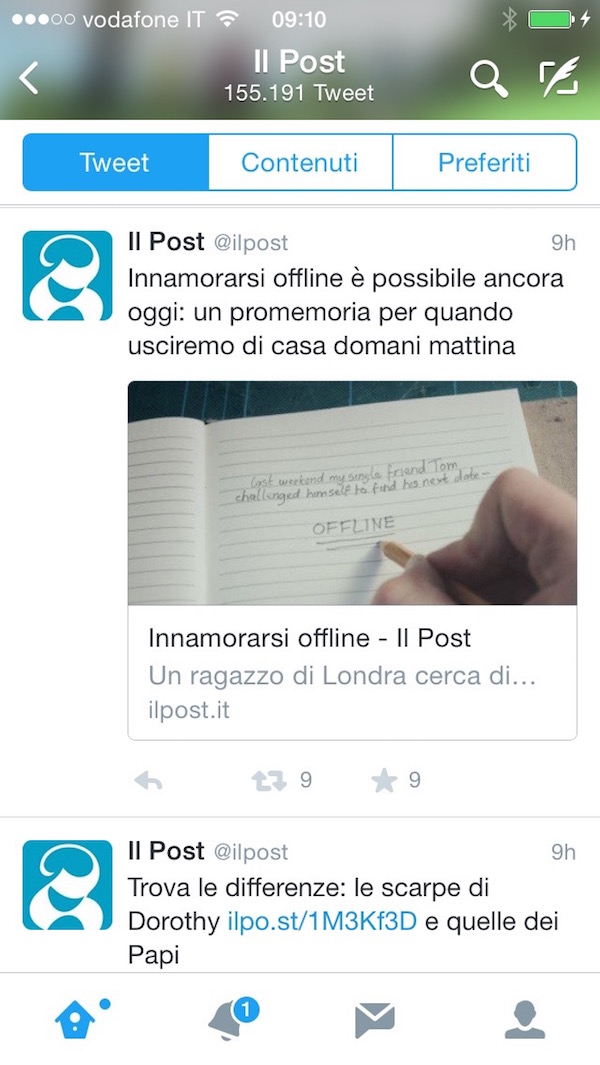
Task: Switch to the Preferiti tab
Action: click(484, 162)
